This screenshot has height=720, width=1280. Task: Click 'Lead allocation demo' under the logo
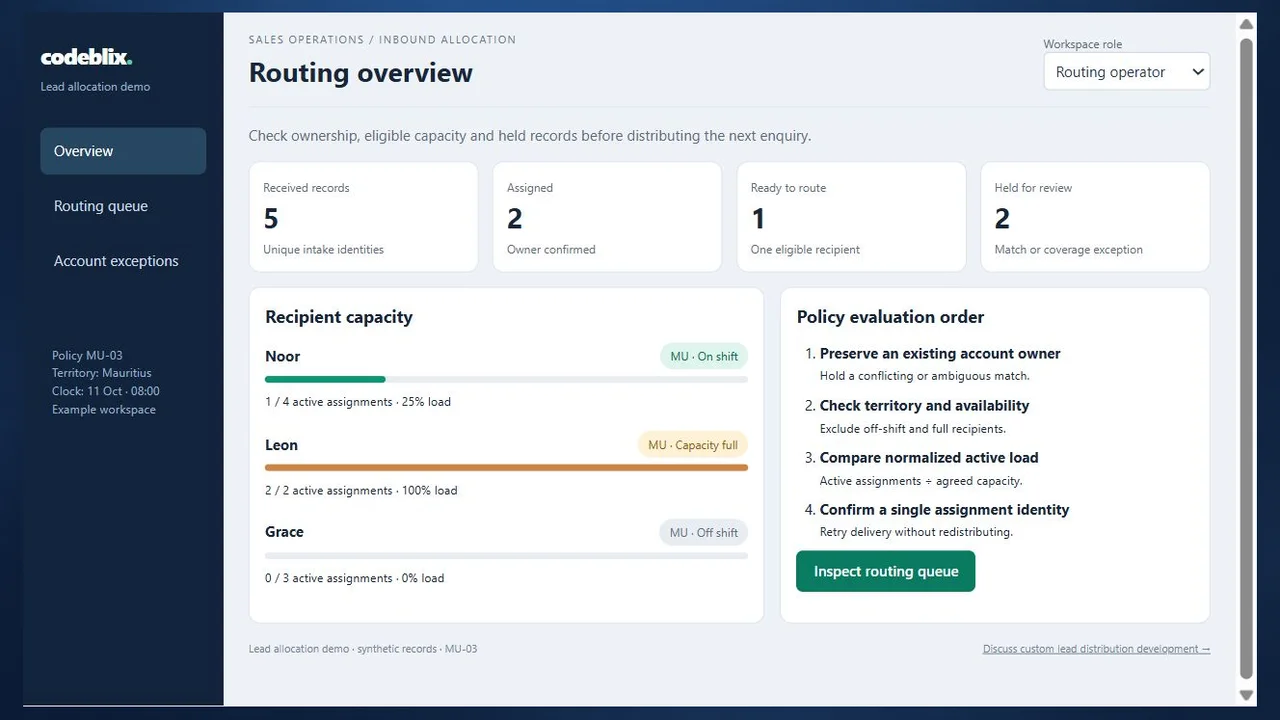[95, 87]
